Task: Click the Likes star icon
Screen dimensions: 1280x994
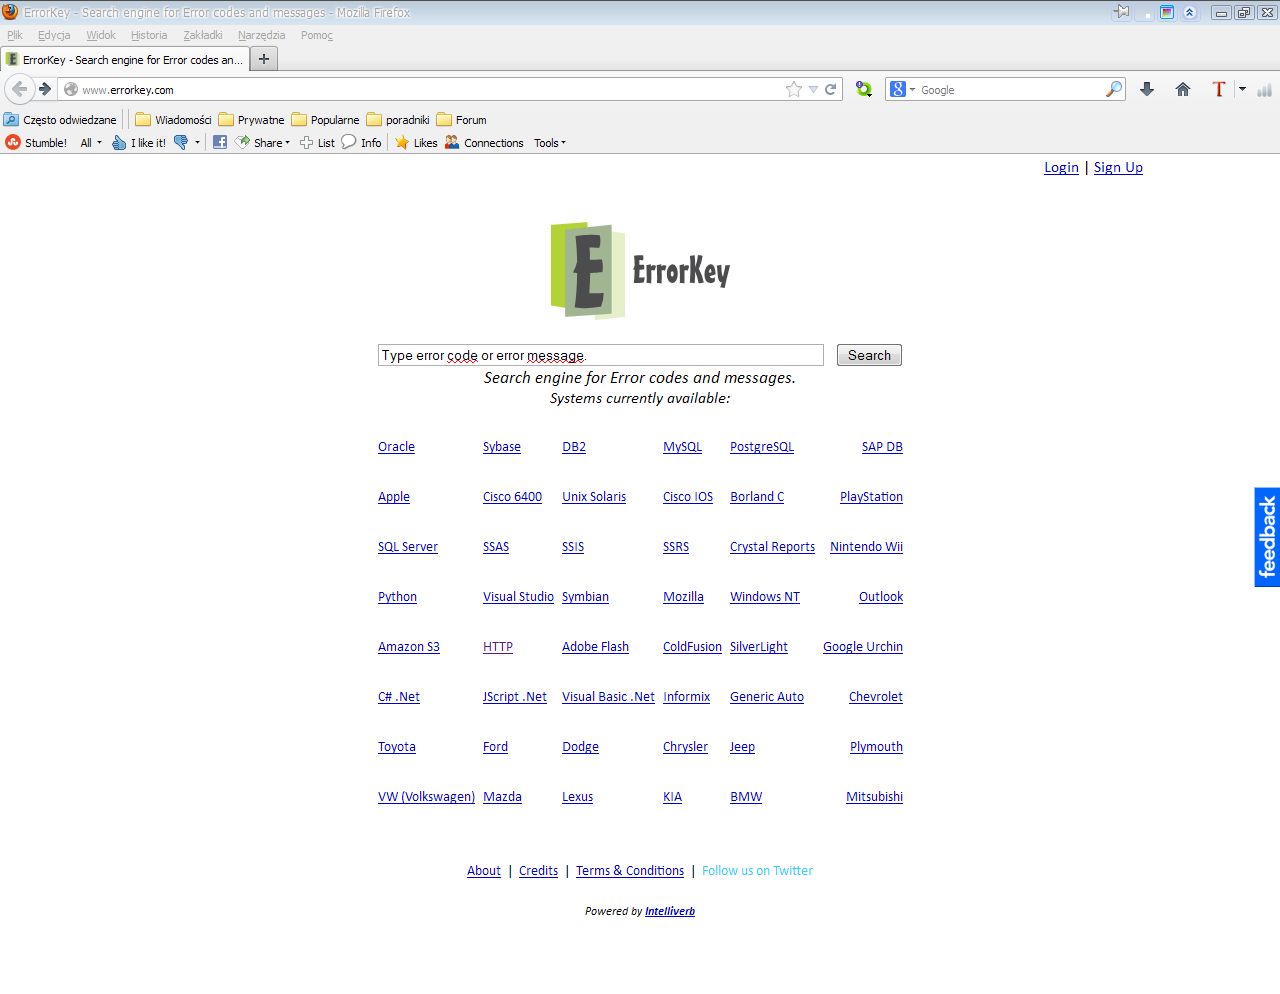Action: [x=402, y=143]
